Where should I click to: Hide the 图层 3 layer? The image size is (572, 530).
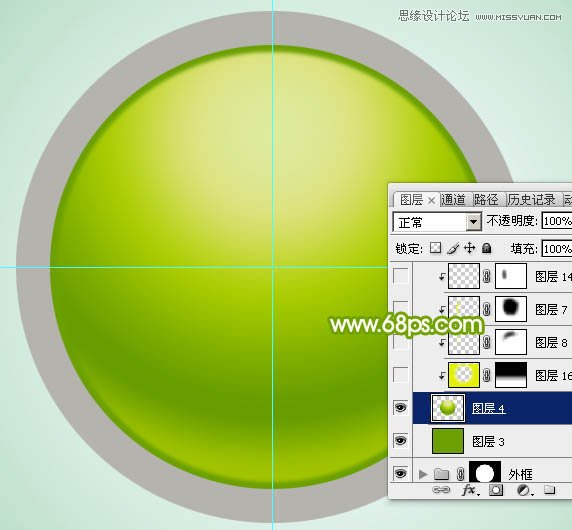401,441
